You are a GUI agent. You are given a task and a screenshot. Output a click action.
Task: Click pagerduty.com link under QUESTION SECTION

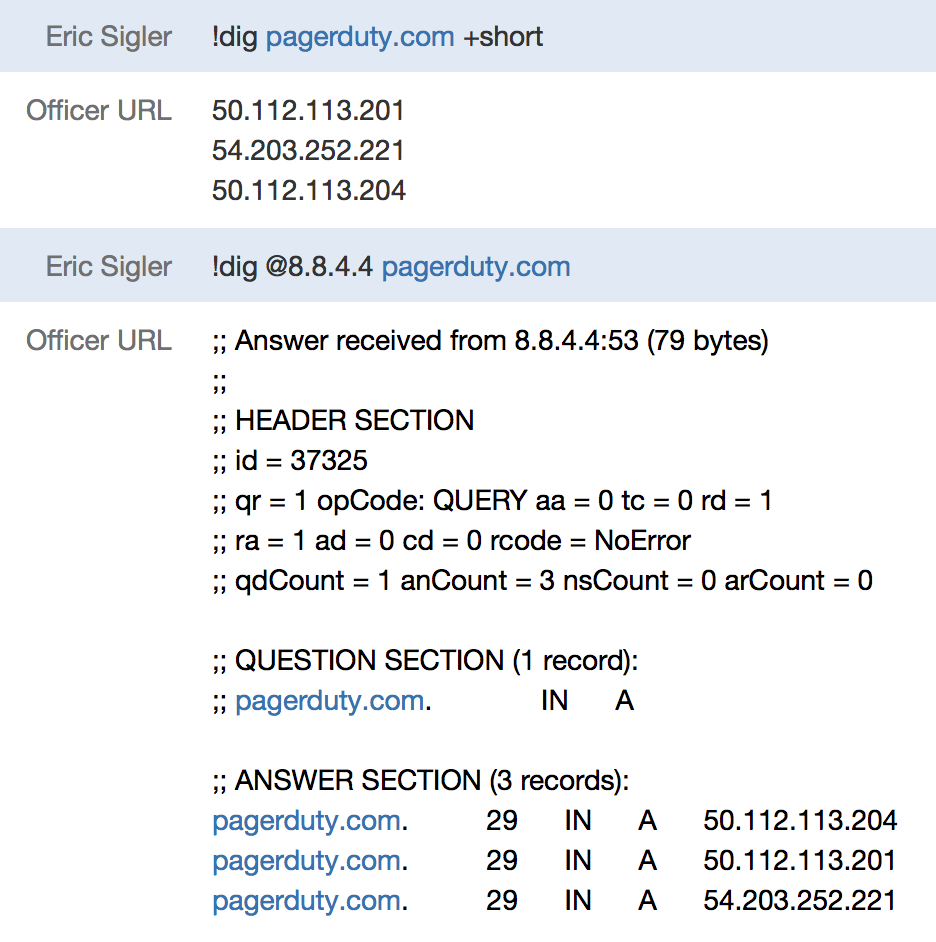point(329,701)
